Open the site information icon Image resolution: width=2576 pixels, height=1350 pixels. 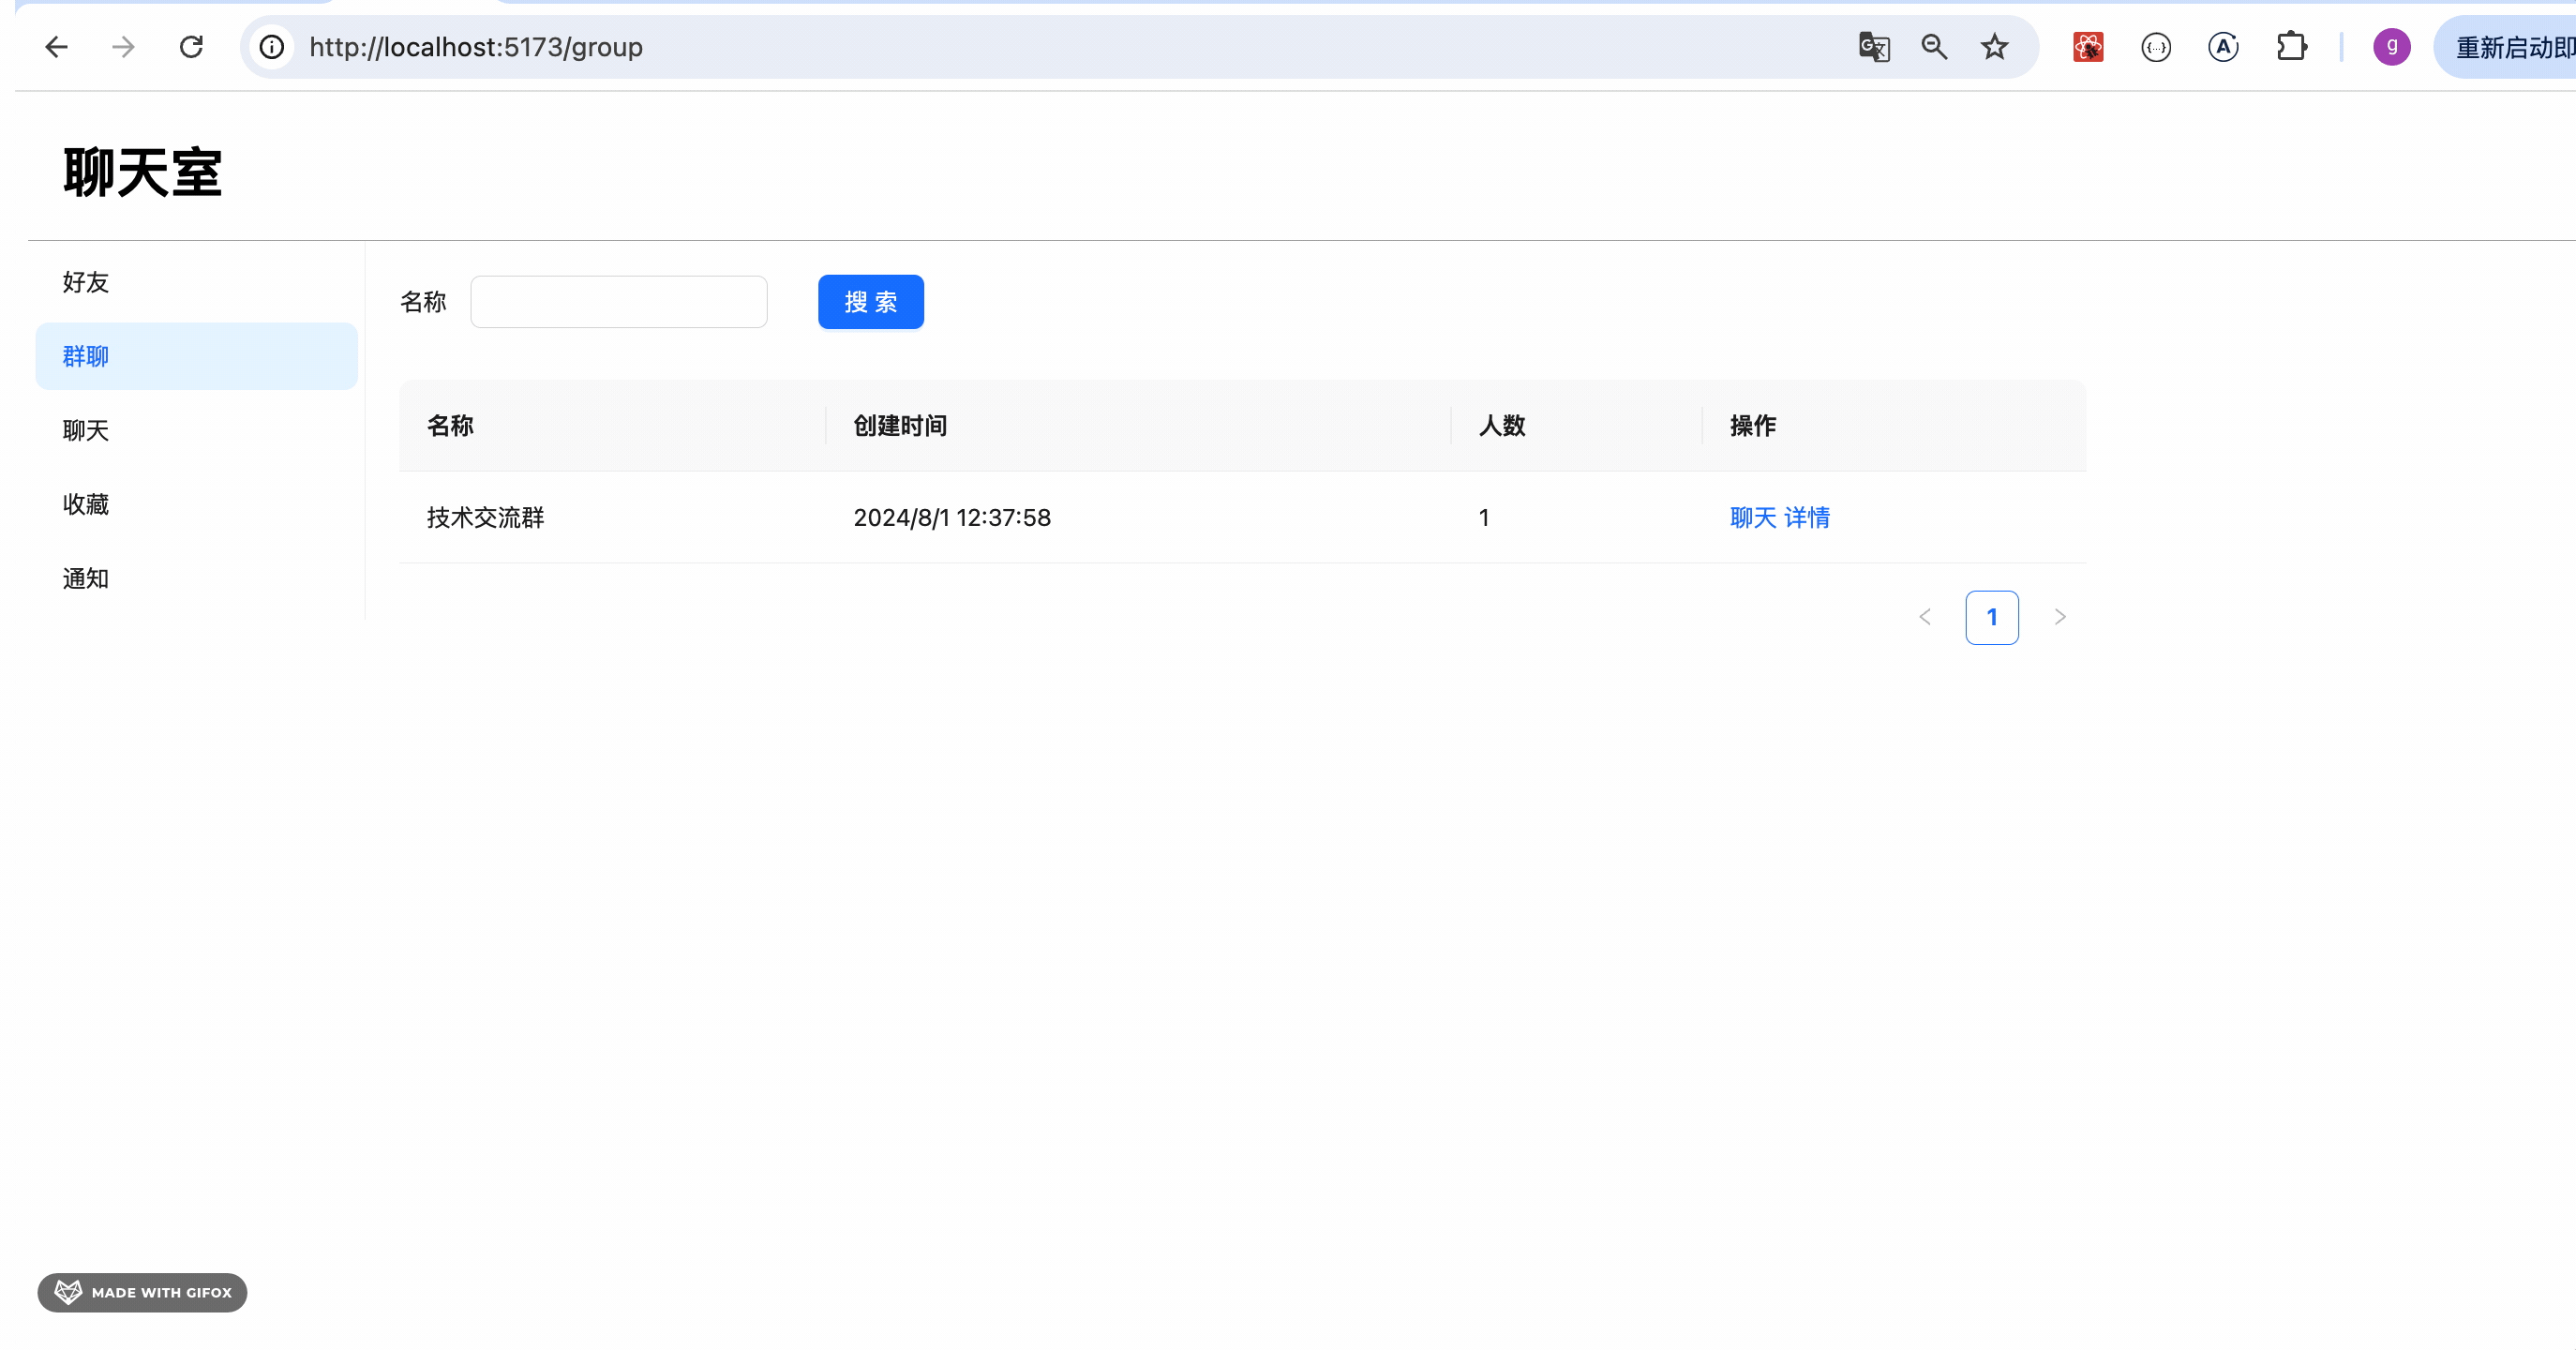(x=272, y=47)
